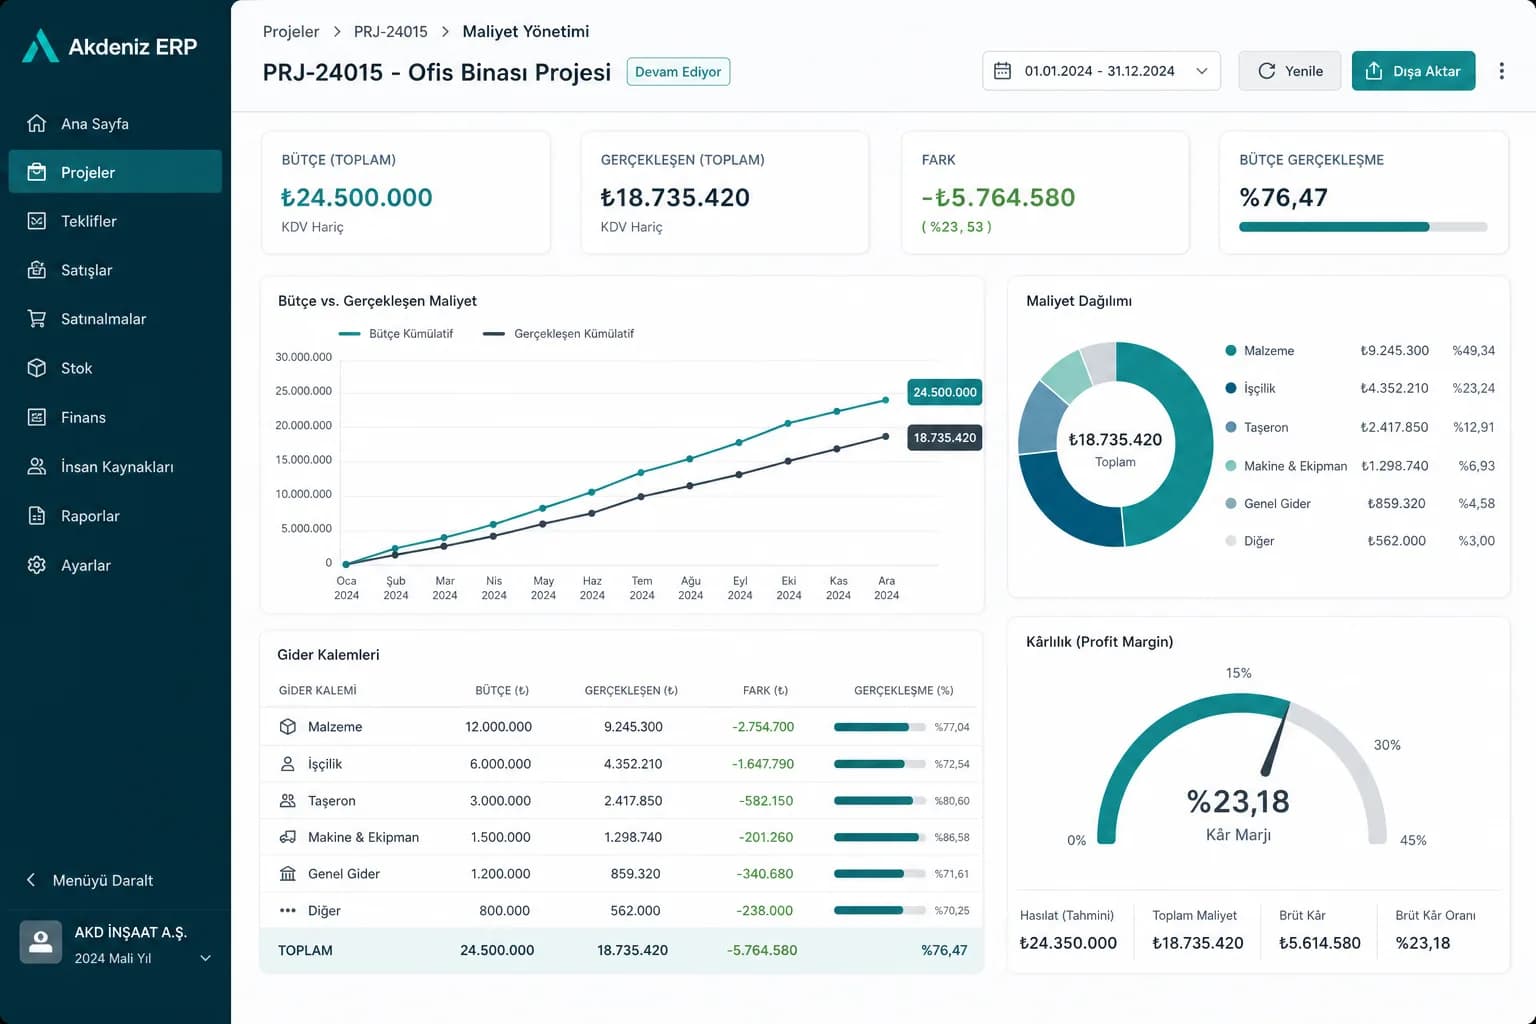Select the Stok box icon
Screen dimensions: 1536x1024
click(x=37, y=368)
